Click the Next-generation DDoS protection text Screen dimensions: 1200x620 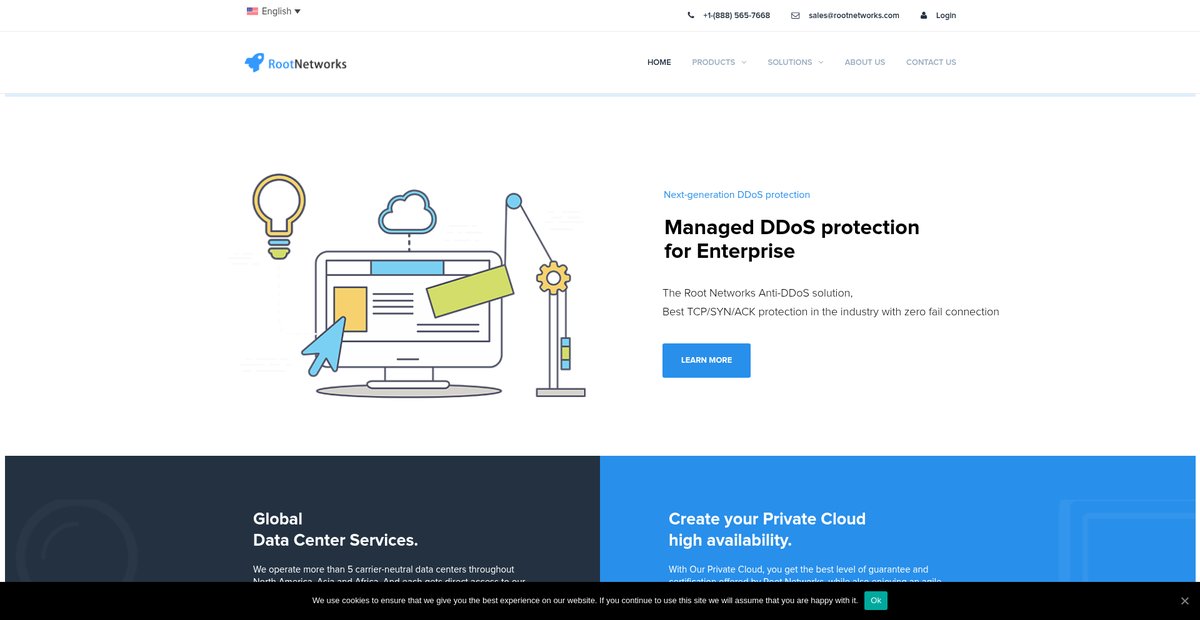tap(737, 194)
